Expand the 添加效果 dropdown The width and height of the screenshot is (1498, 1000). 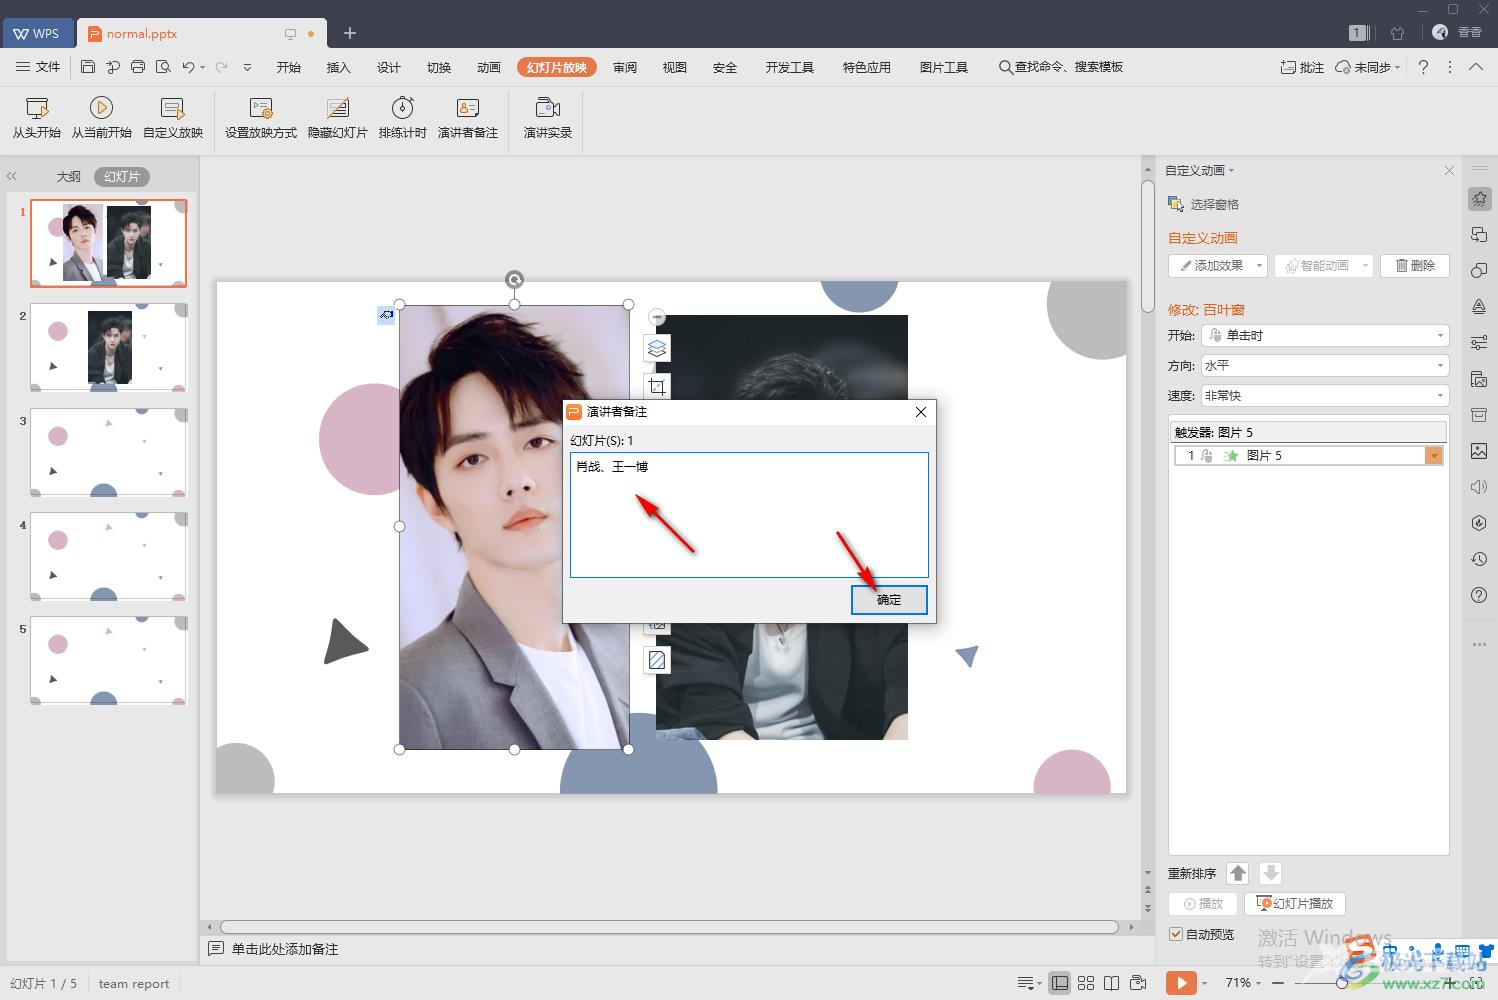pos(1260,266)
